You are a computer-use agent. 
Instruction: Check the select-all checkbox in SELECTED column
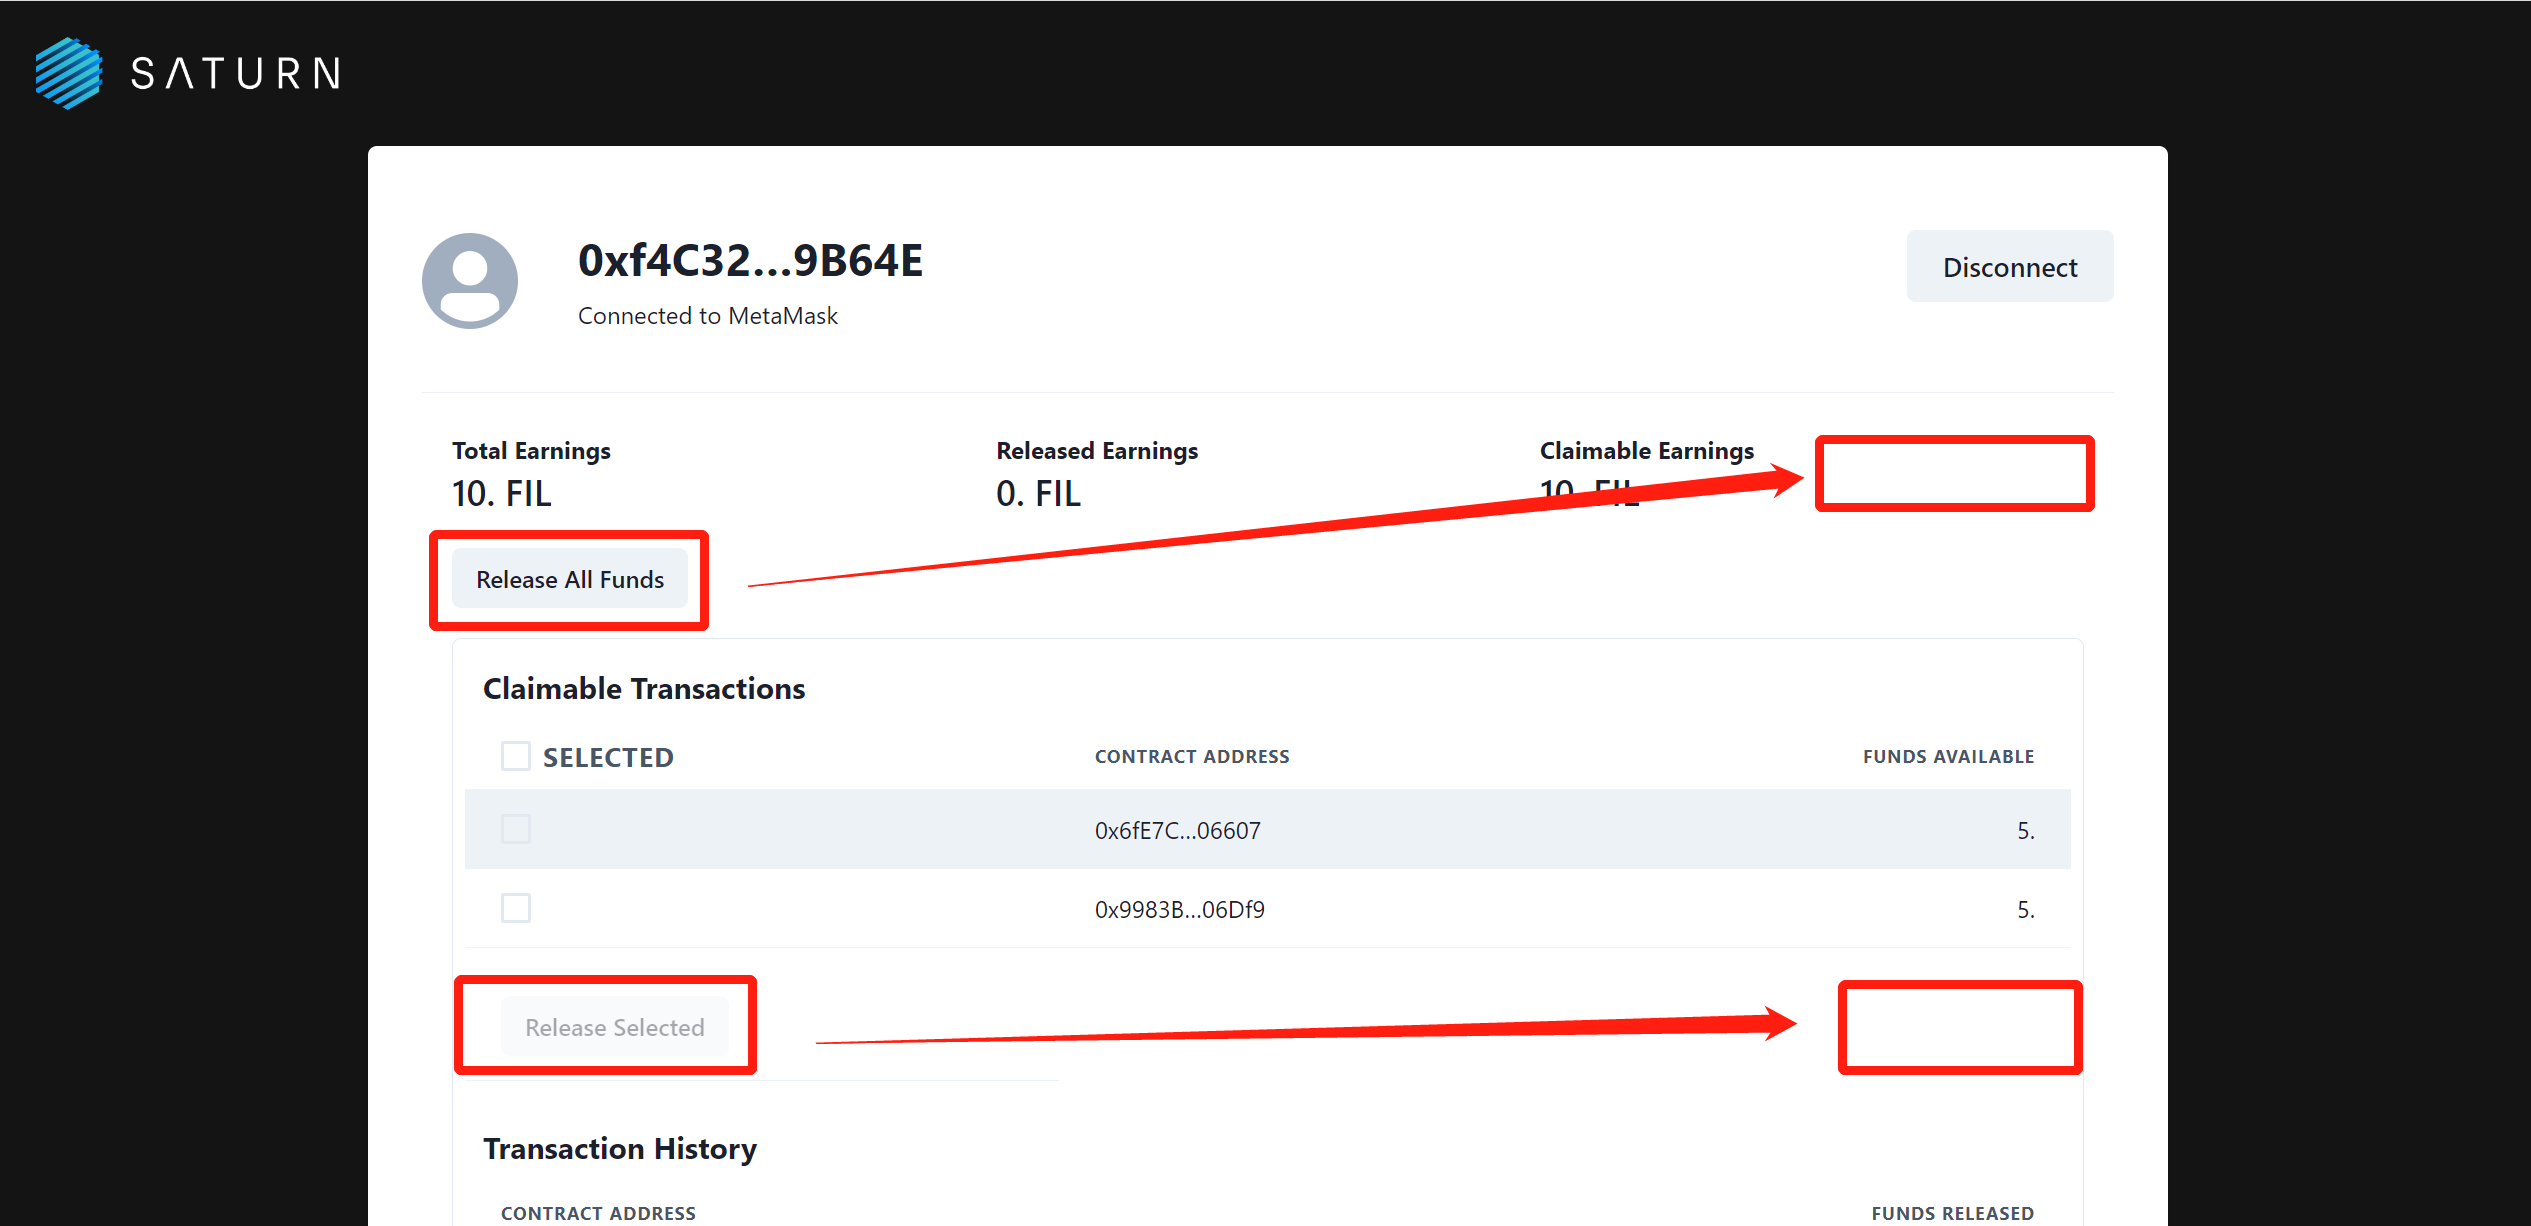pos(515,756)
